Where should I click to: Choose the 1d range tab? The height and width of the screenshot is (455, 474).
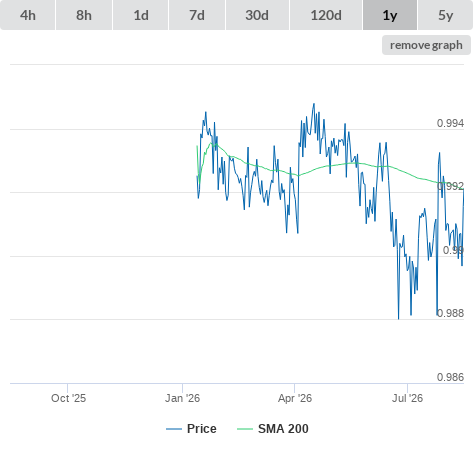(x=141, y=15)
